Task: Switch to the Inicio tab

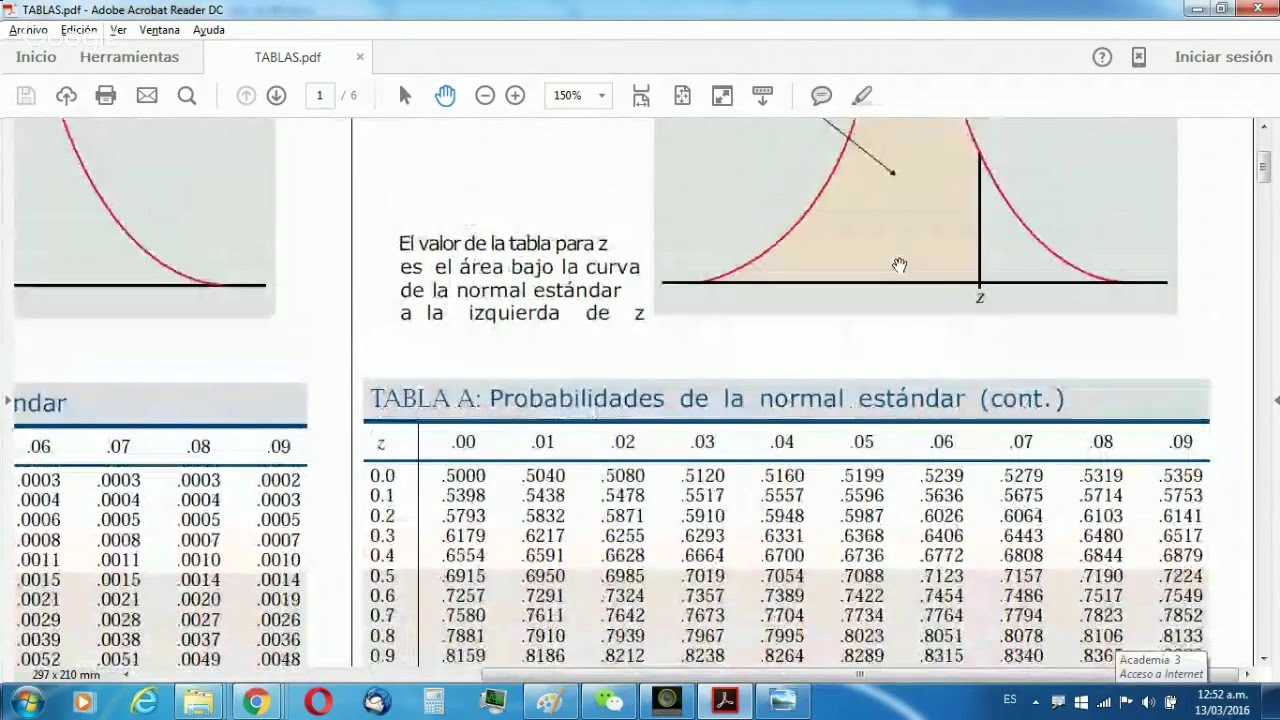Action: coord(36,57)
